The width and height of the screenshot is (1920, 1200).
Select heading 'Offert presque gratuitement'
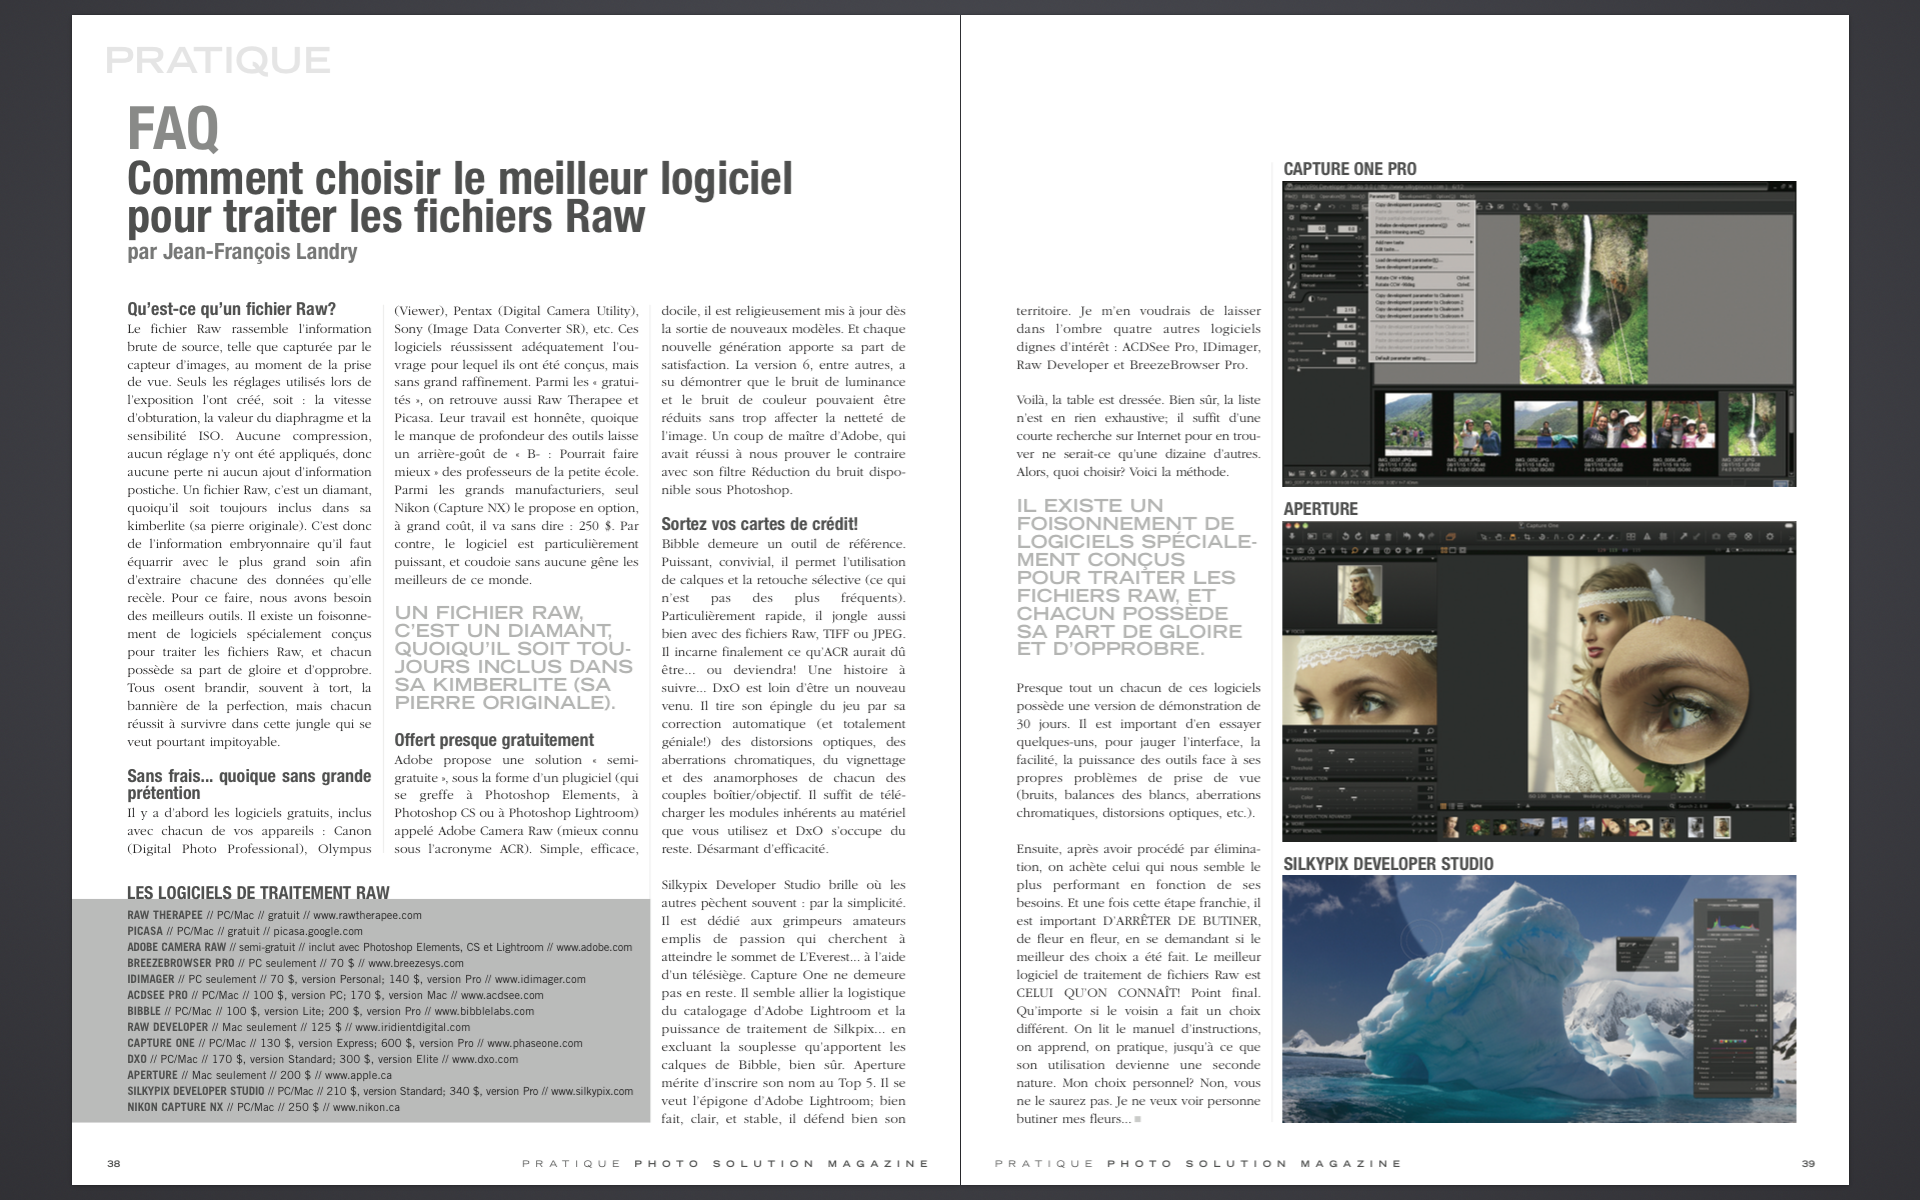(x=494, y=740)
